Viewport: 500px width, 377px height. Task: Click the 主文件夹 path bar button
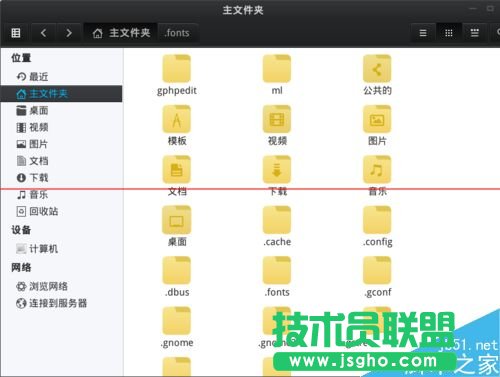[x=121, y=33]
